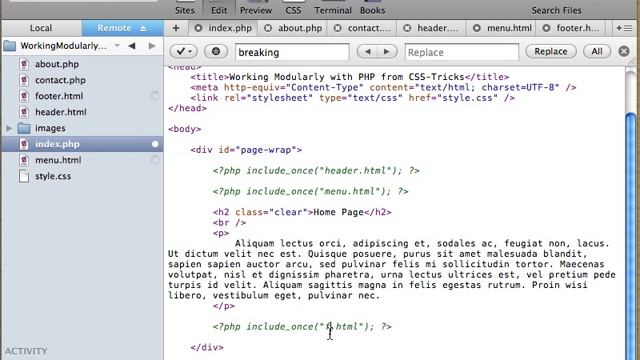Click the Replace button
Image resolution: width=640 pixels, height=360 pixels.
coord(551,51)
